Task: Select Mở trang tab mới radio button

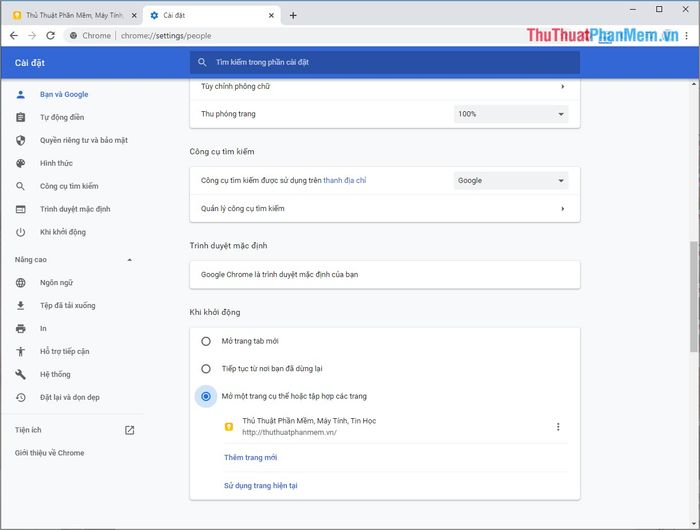Action: point(206,342)
